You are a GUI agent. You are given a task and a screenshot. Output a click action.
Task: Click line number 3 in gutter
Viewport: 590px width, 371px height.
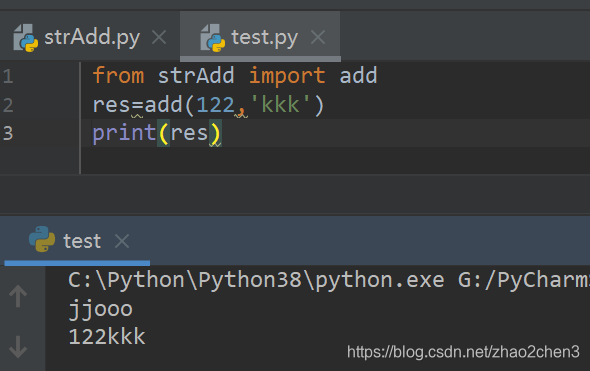click(8, 133)
